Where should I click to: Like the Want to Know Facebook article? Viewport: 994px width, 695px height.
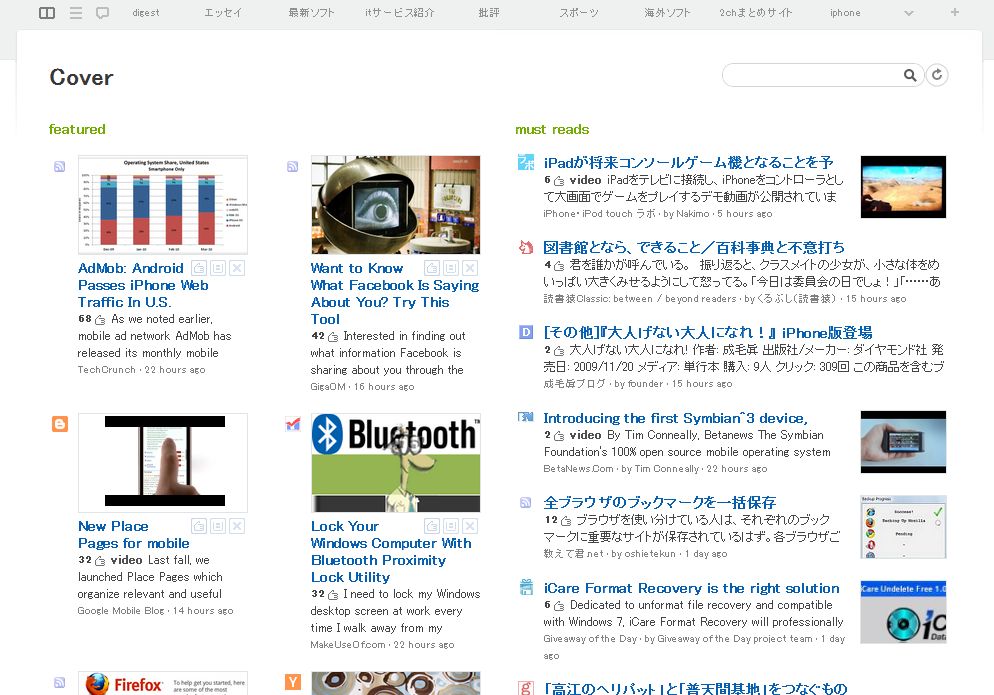click(432, 268)
